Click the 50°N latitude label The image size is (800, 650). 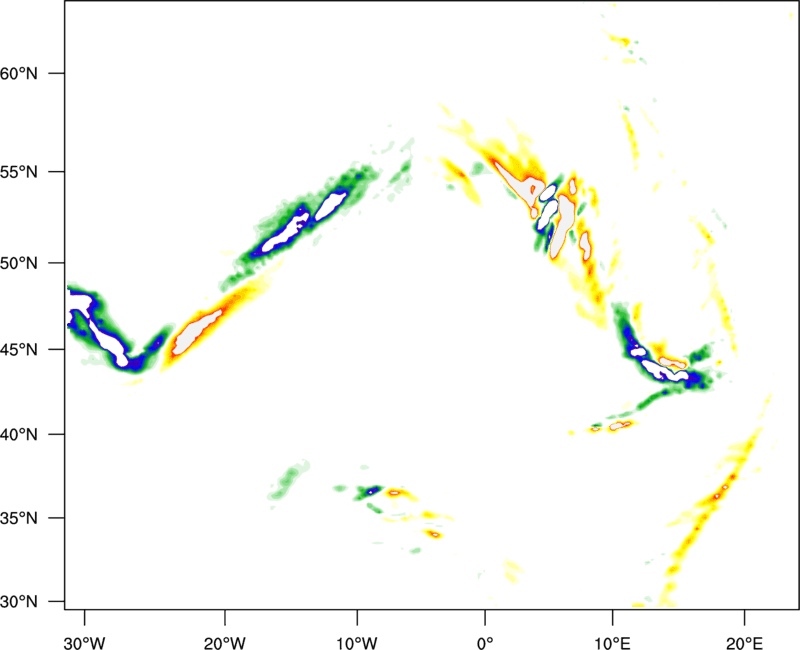pyautogui.click(x=19, y=263)
